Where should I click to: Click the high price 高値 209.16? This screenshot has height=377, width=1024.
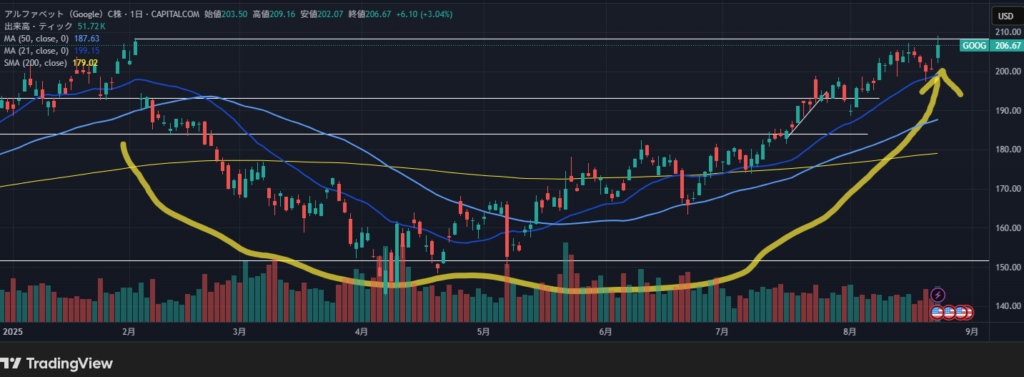tap(275, 14)
